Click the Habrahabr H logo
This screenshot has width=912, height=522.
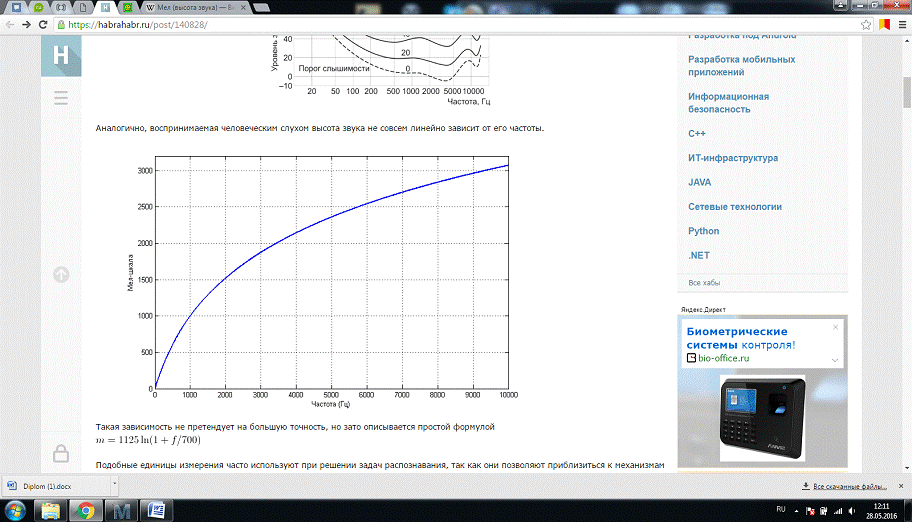pyautogui.click(x=61, y=56)
